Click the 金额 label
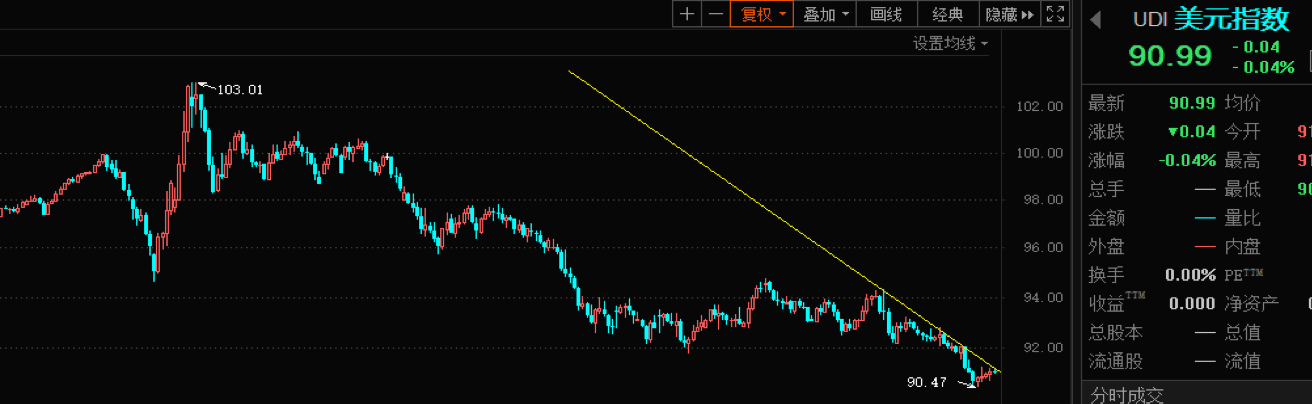The height and width of the screenshot is (404, 1312). (x=1107, y=218)
